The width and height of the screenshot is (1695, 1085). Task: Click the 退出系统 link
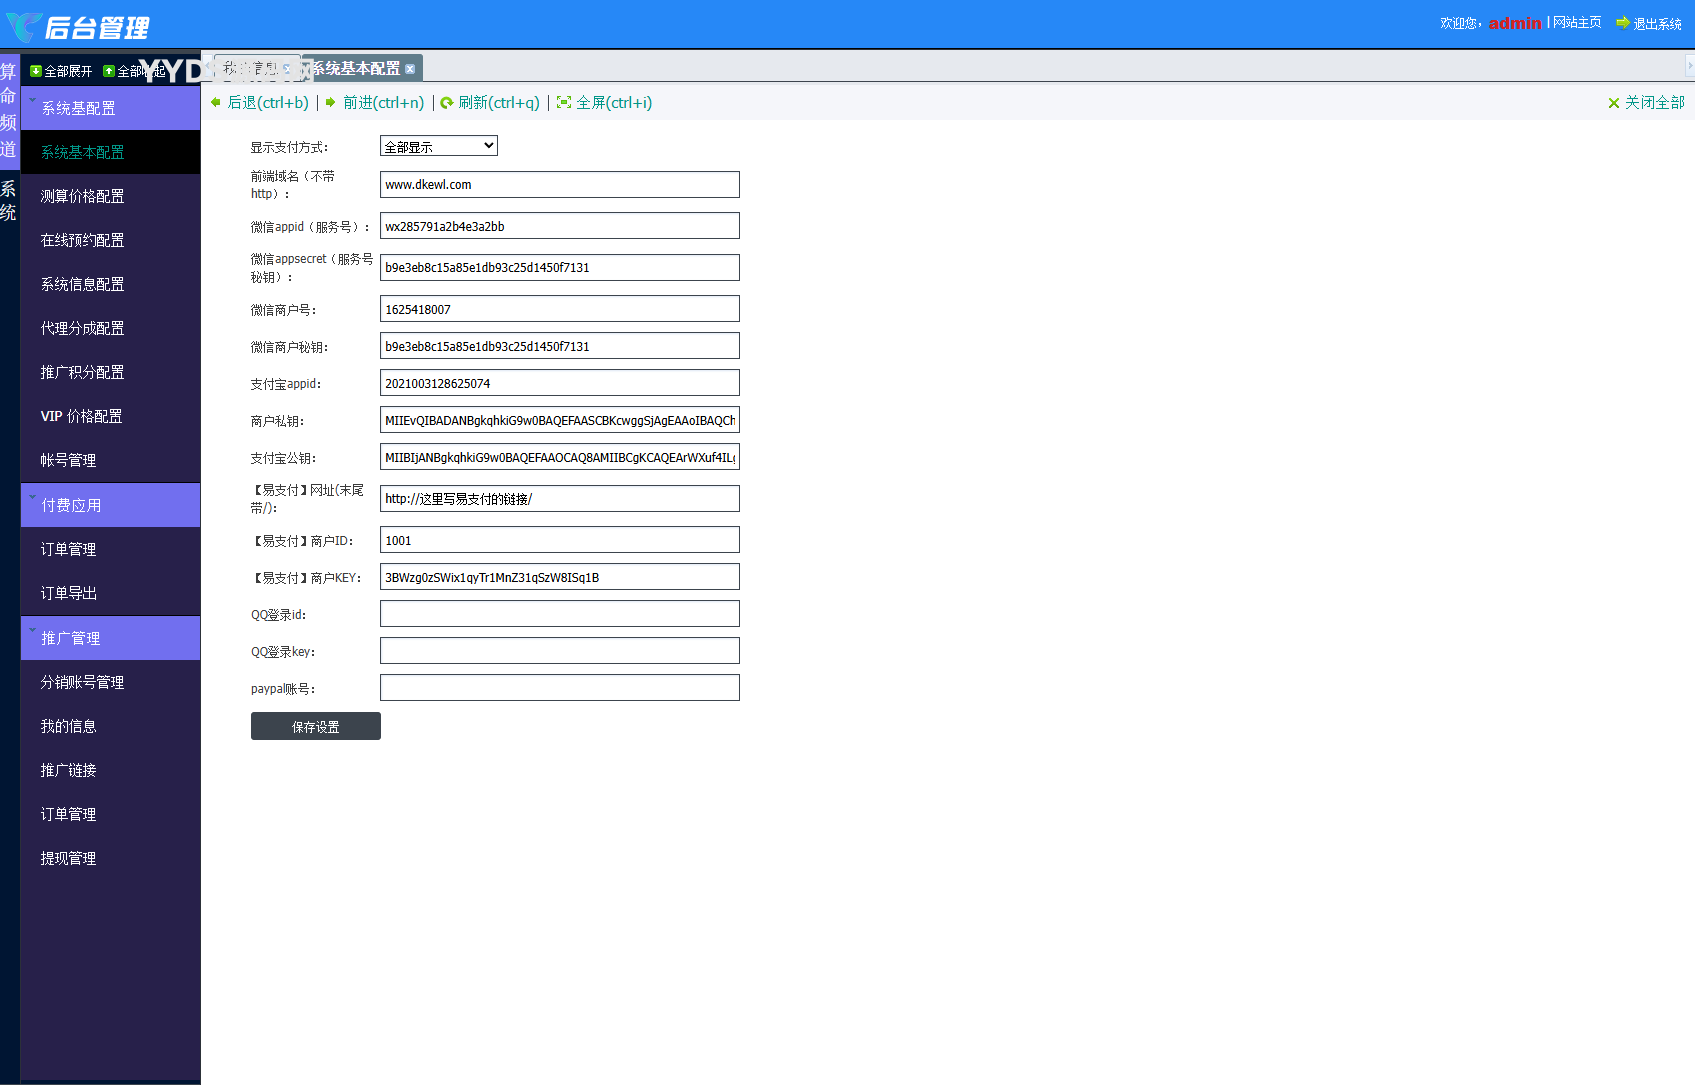click(x=1657, y=23)
